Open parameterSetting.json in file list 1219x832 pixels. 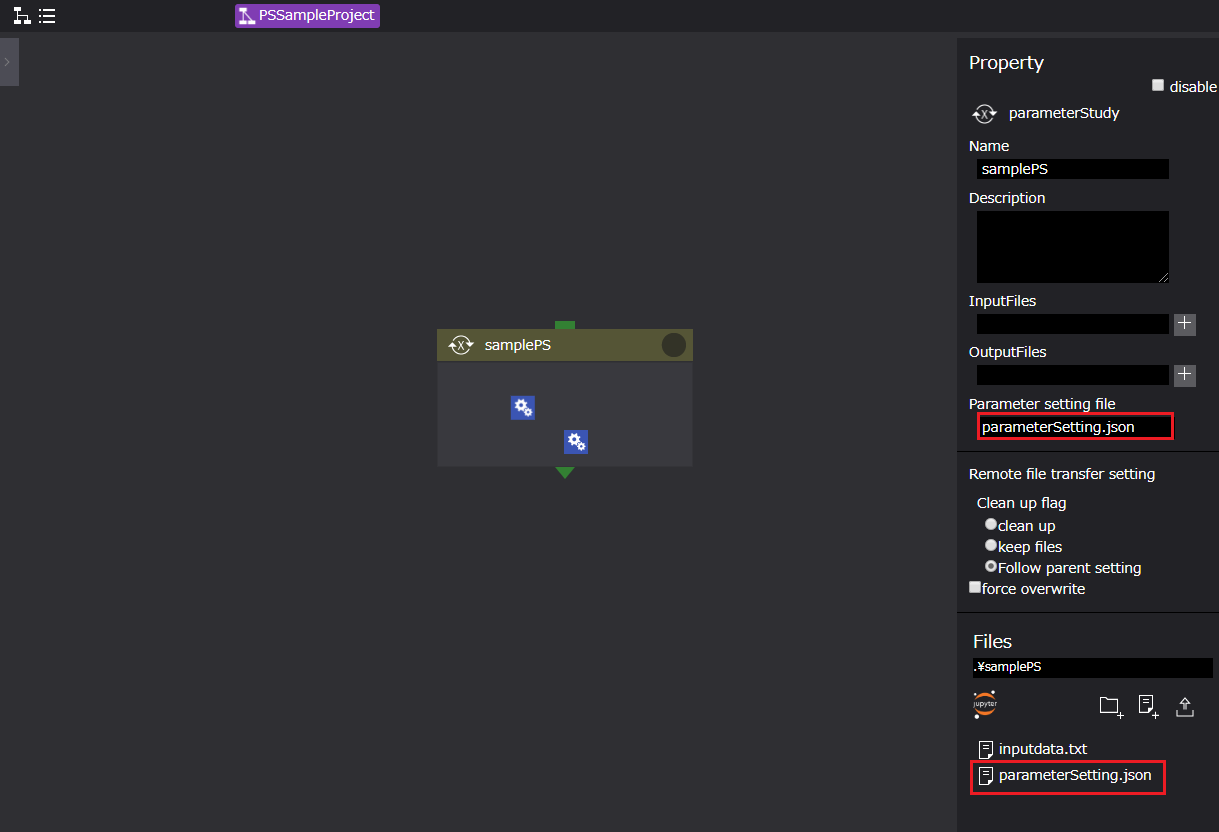tap(1074, 775)
